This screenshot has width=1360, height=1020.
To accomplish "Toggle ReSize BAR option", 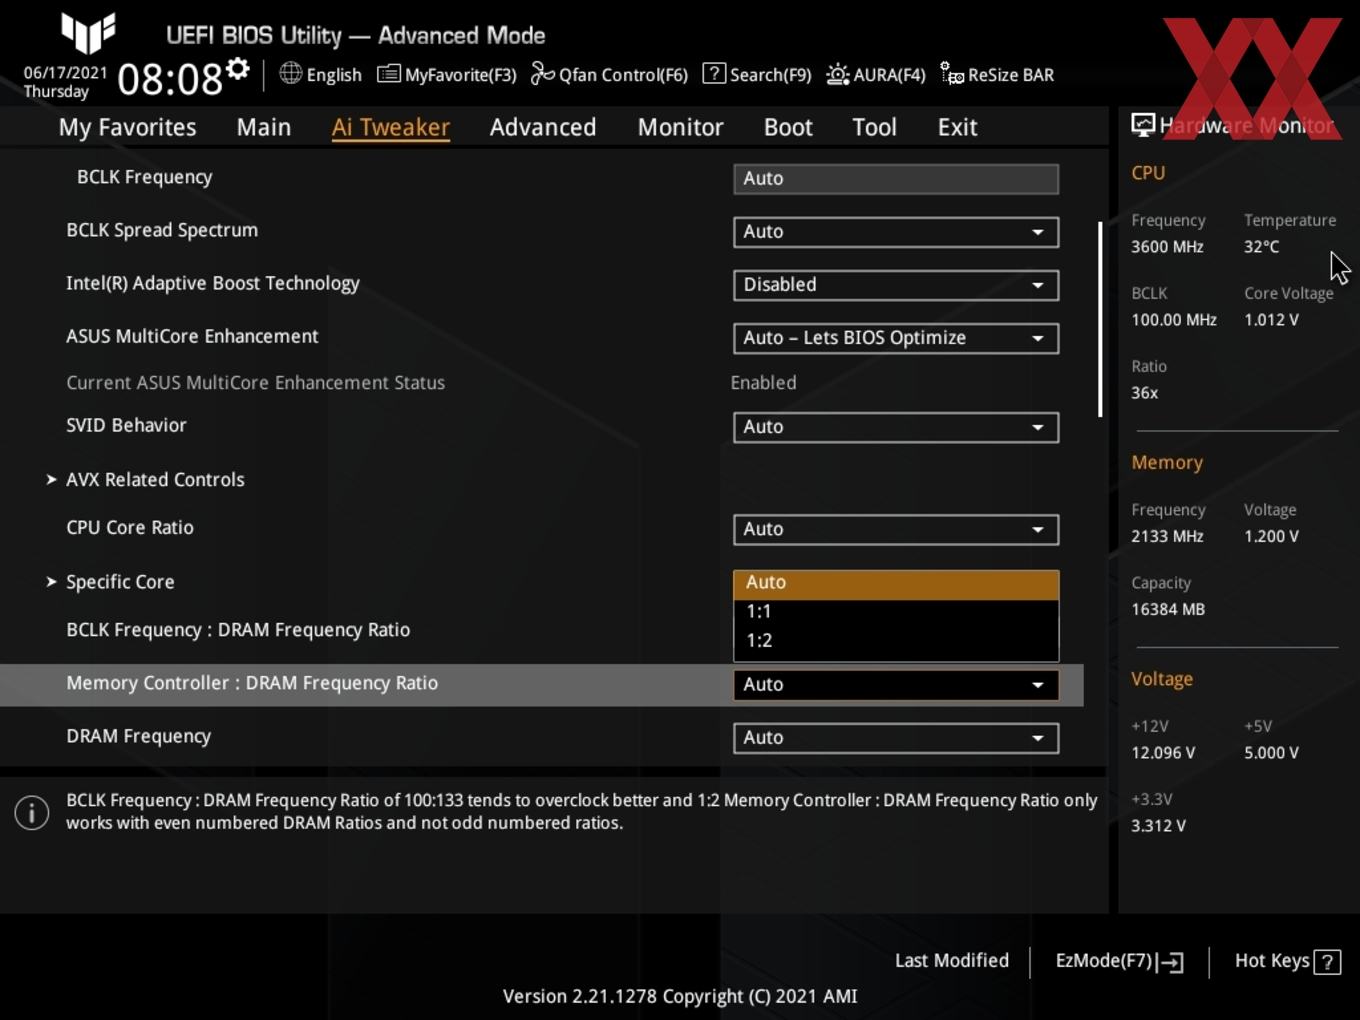I will coord(997,74).
